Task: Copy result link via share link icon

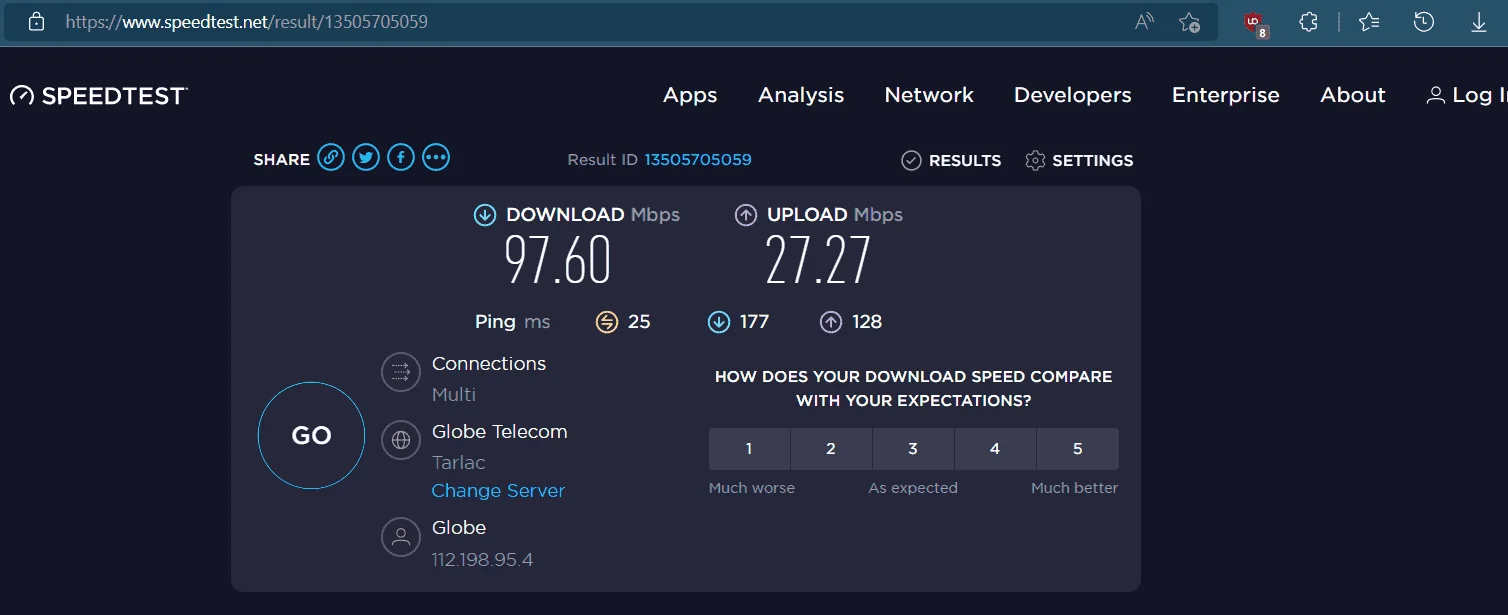Action: click(x=331, y=158)
